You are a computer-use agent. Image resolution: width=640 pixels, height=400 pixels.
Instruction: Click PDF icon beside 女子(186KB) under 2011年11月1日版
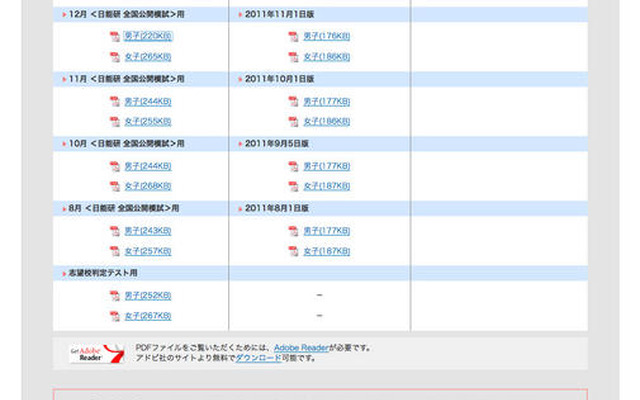tap(293, 57)
